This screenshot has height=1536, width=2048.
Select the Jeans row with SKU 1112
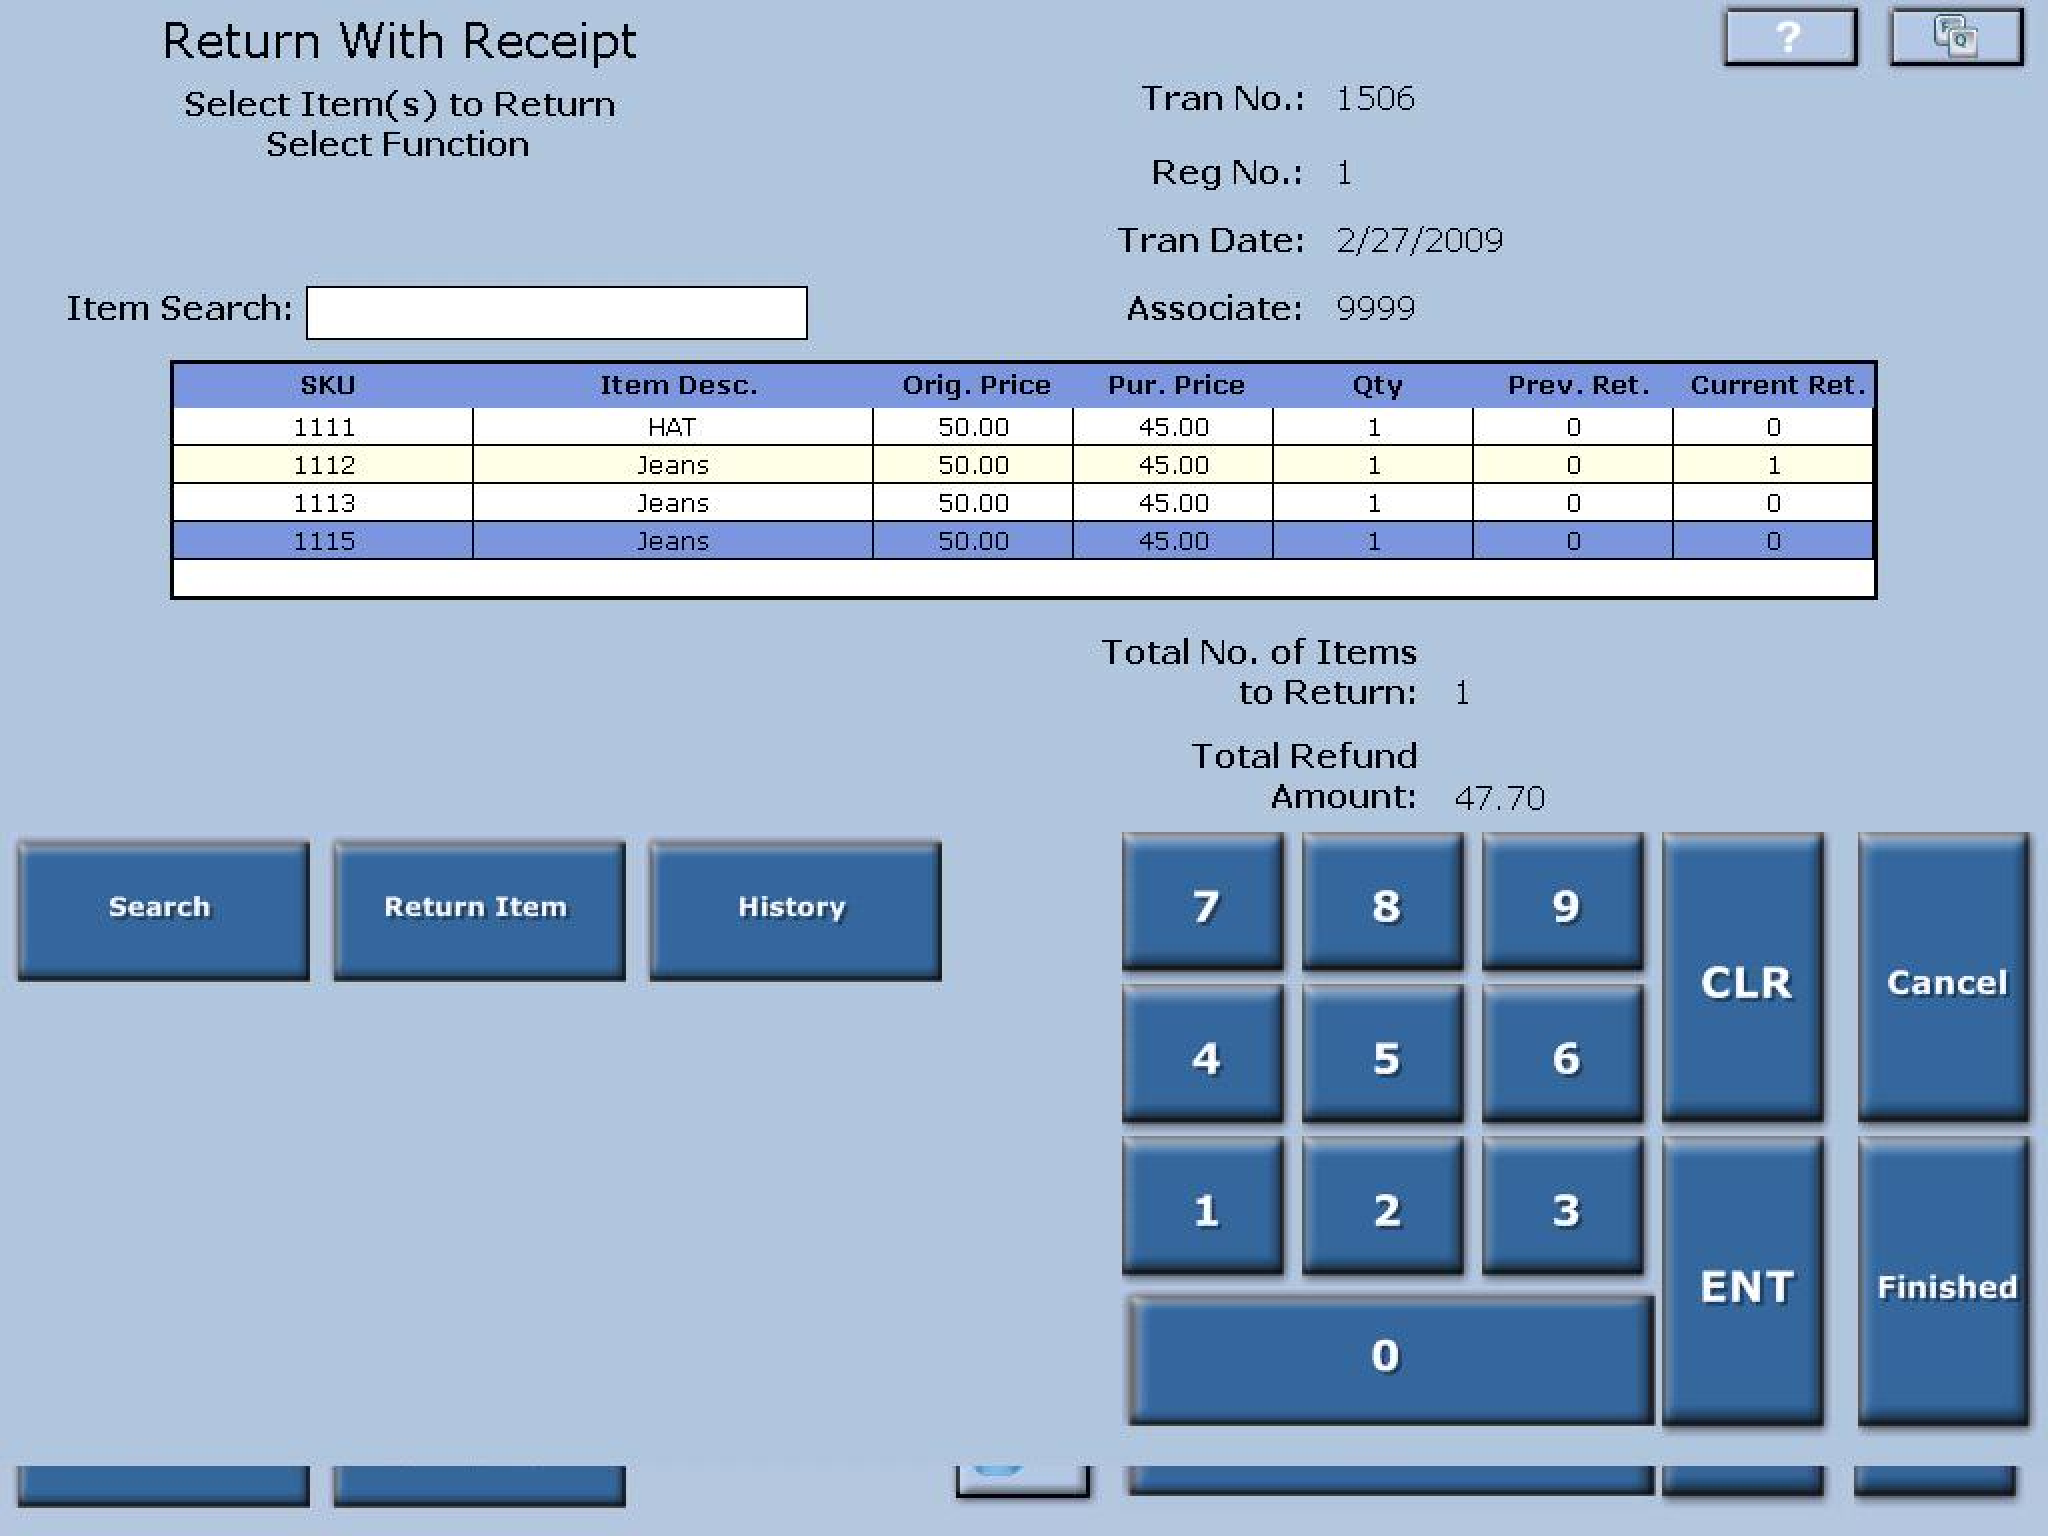(x=670, y=464)
